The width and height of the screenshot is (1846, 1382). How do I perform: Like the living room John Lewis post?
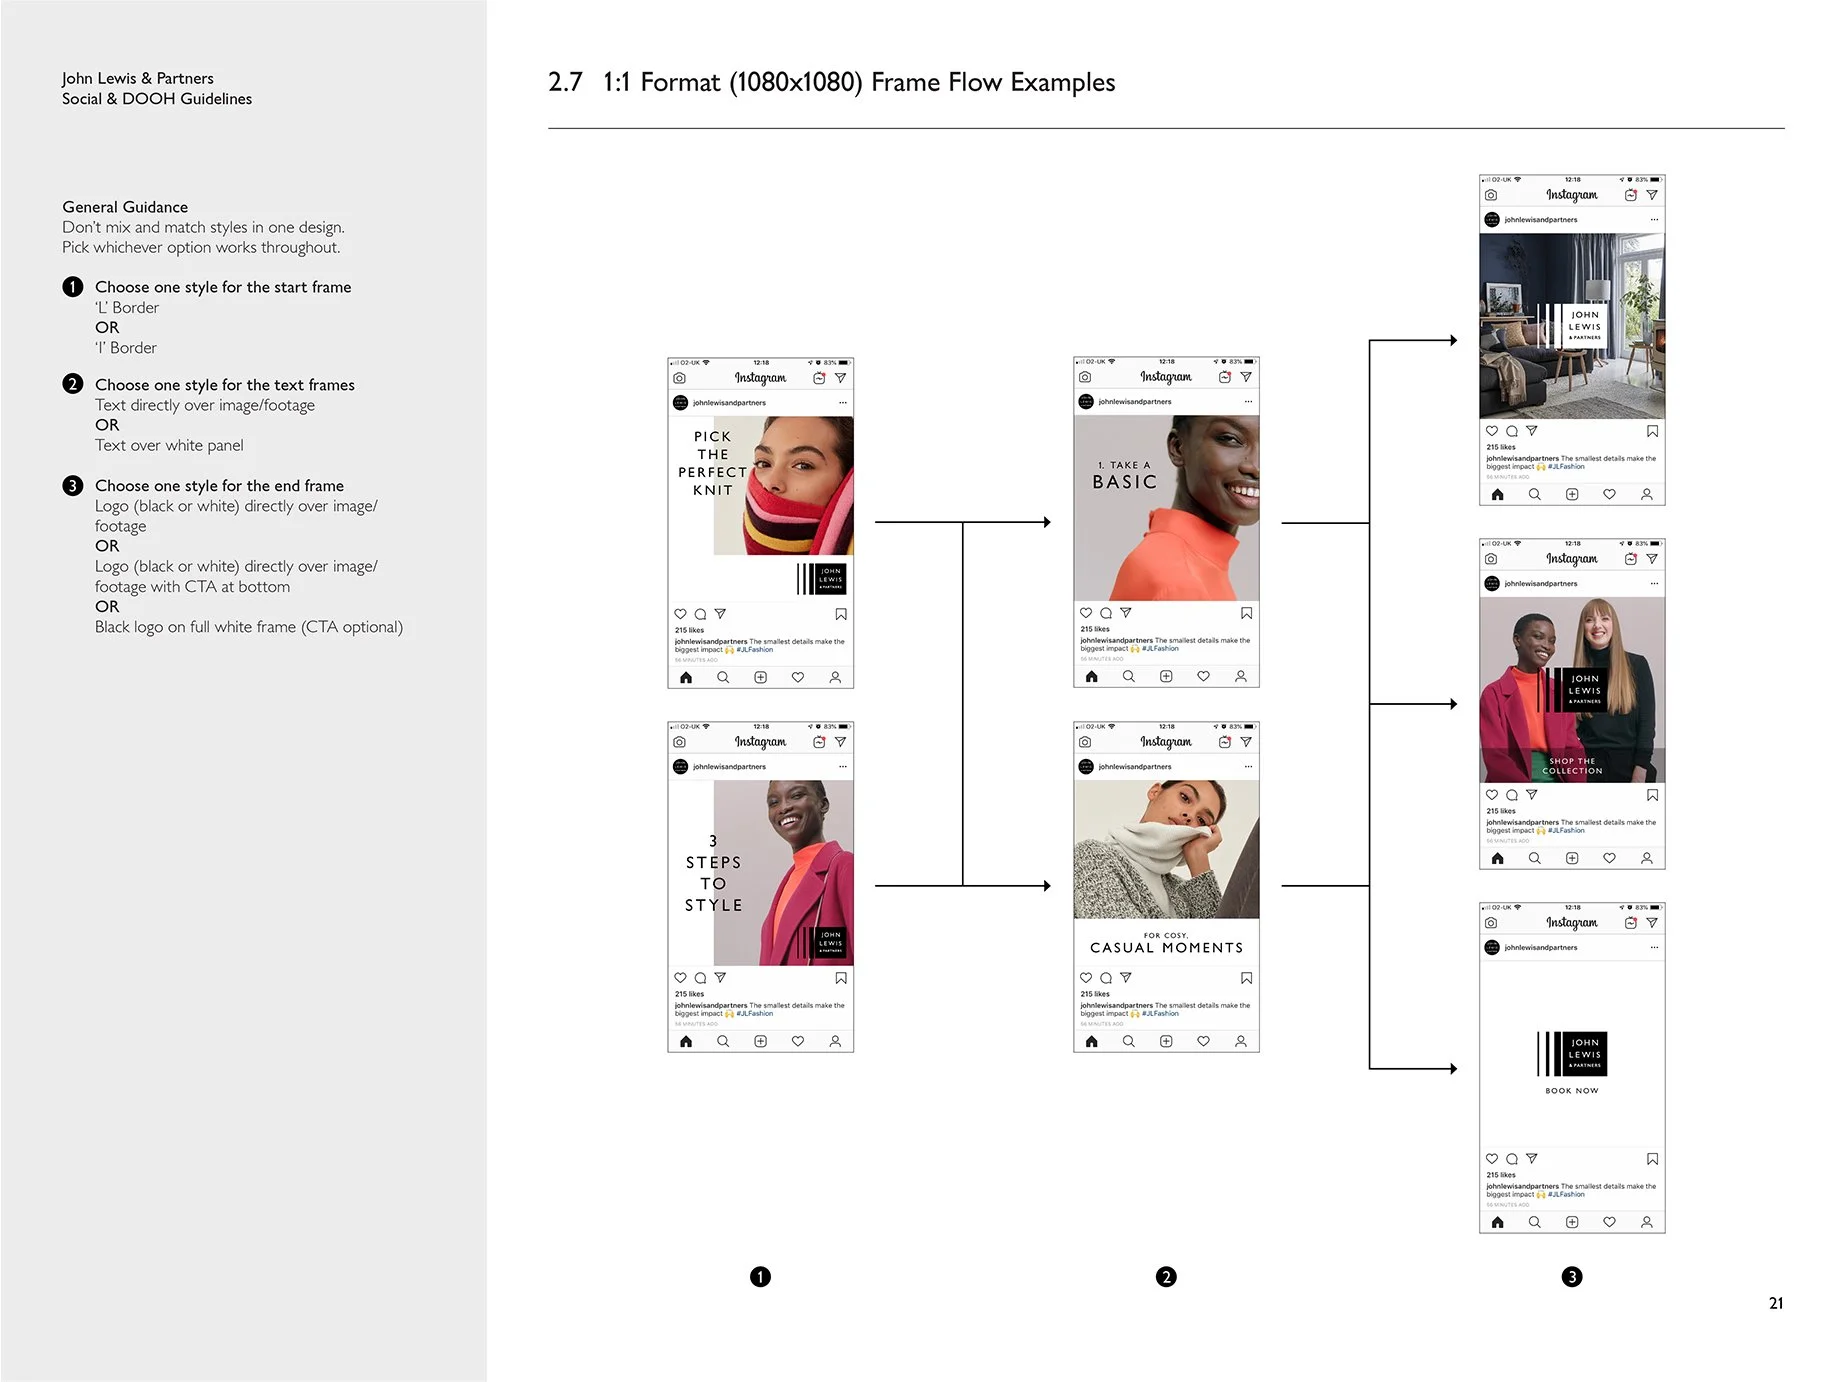[1492, 431]
